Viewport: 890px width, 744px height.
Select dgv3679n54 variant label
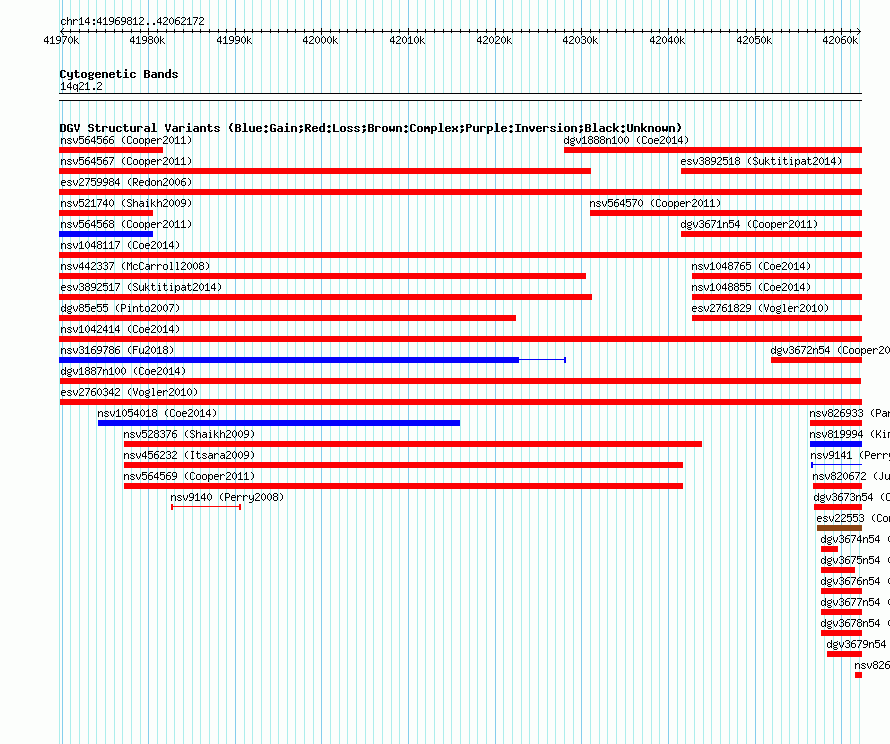[x=858, y=644]
